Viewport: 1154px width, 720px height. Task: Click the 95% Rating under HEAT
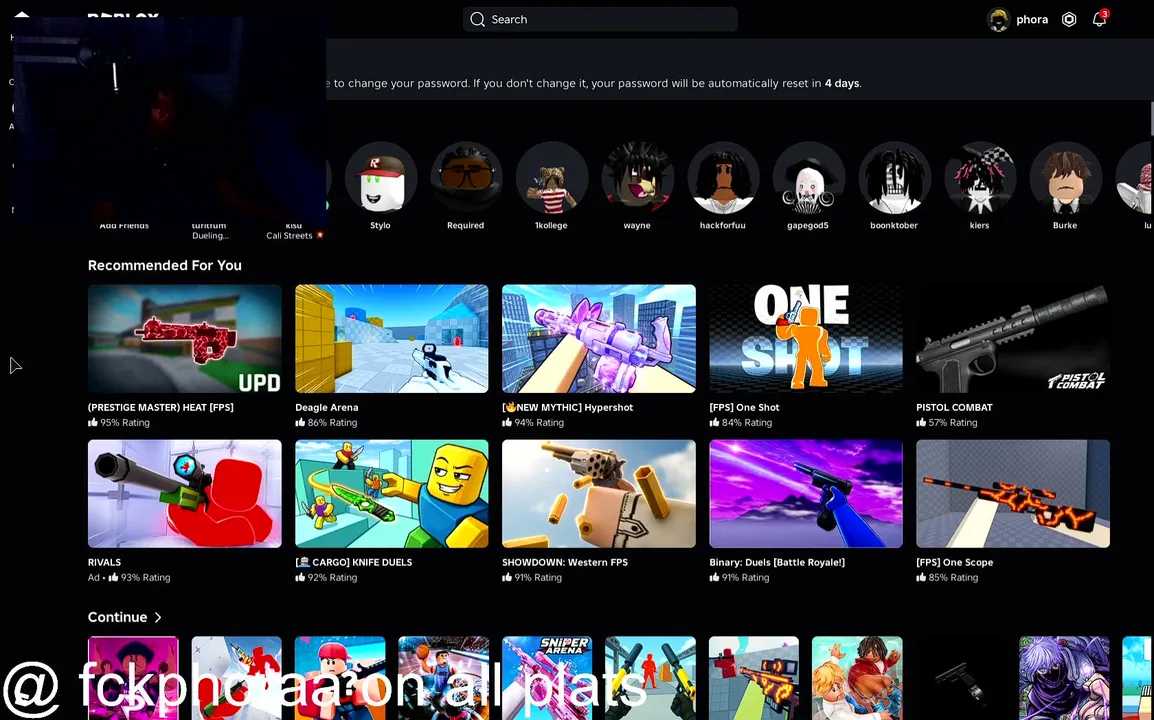[x=118, y=423]
